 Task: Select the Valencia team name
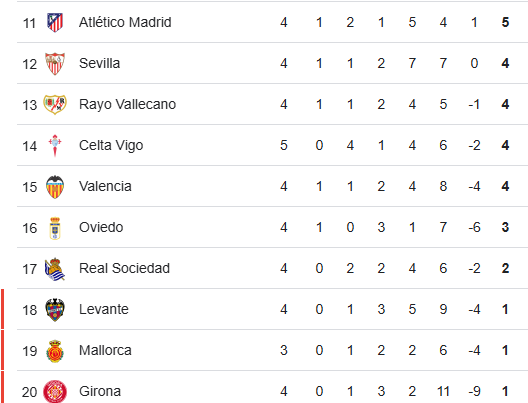105,186
